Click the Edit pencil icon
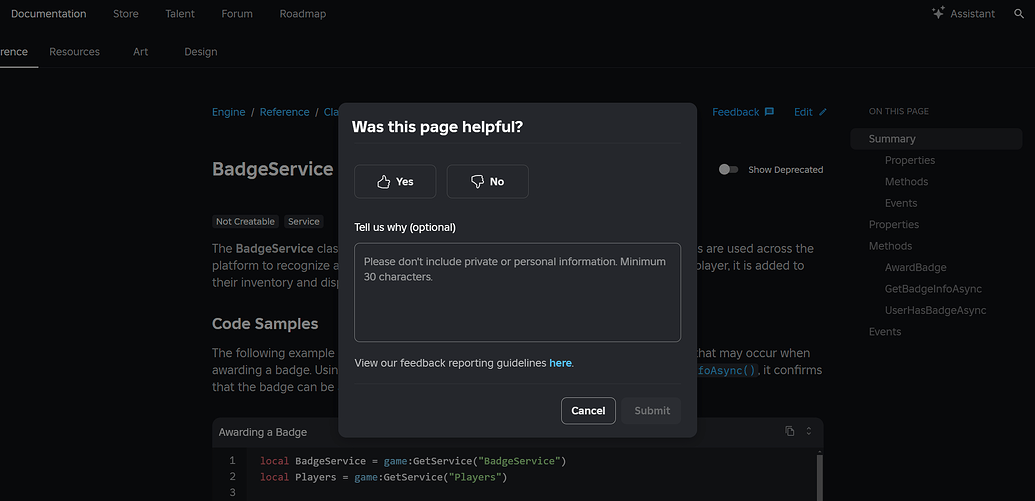Image resolution: width=1035 pixels, height=501 pixels. pos(822,112)
